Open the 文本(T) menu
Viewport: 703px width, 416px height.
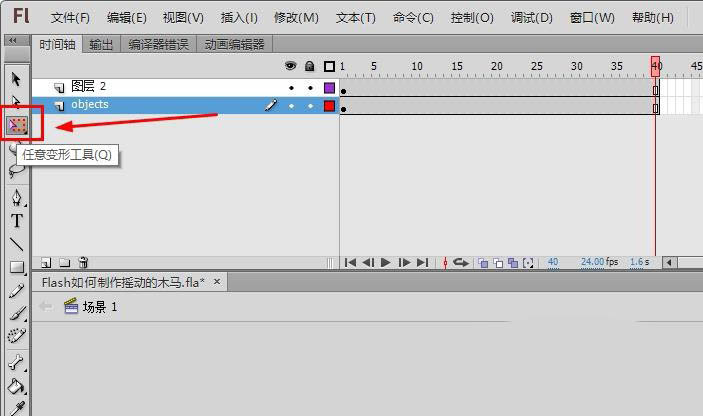point(356,18)
